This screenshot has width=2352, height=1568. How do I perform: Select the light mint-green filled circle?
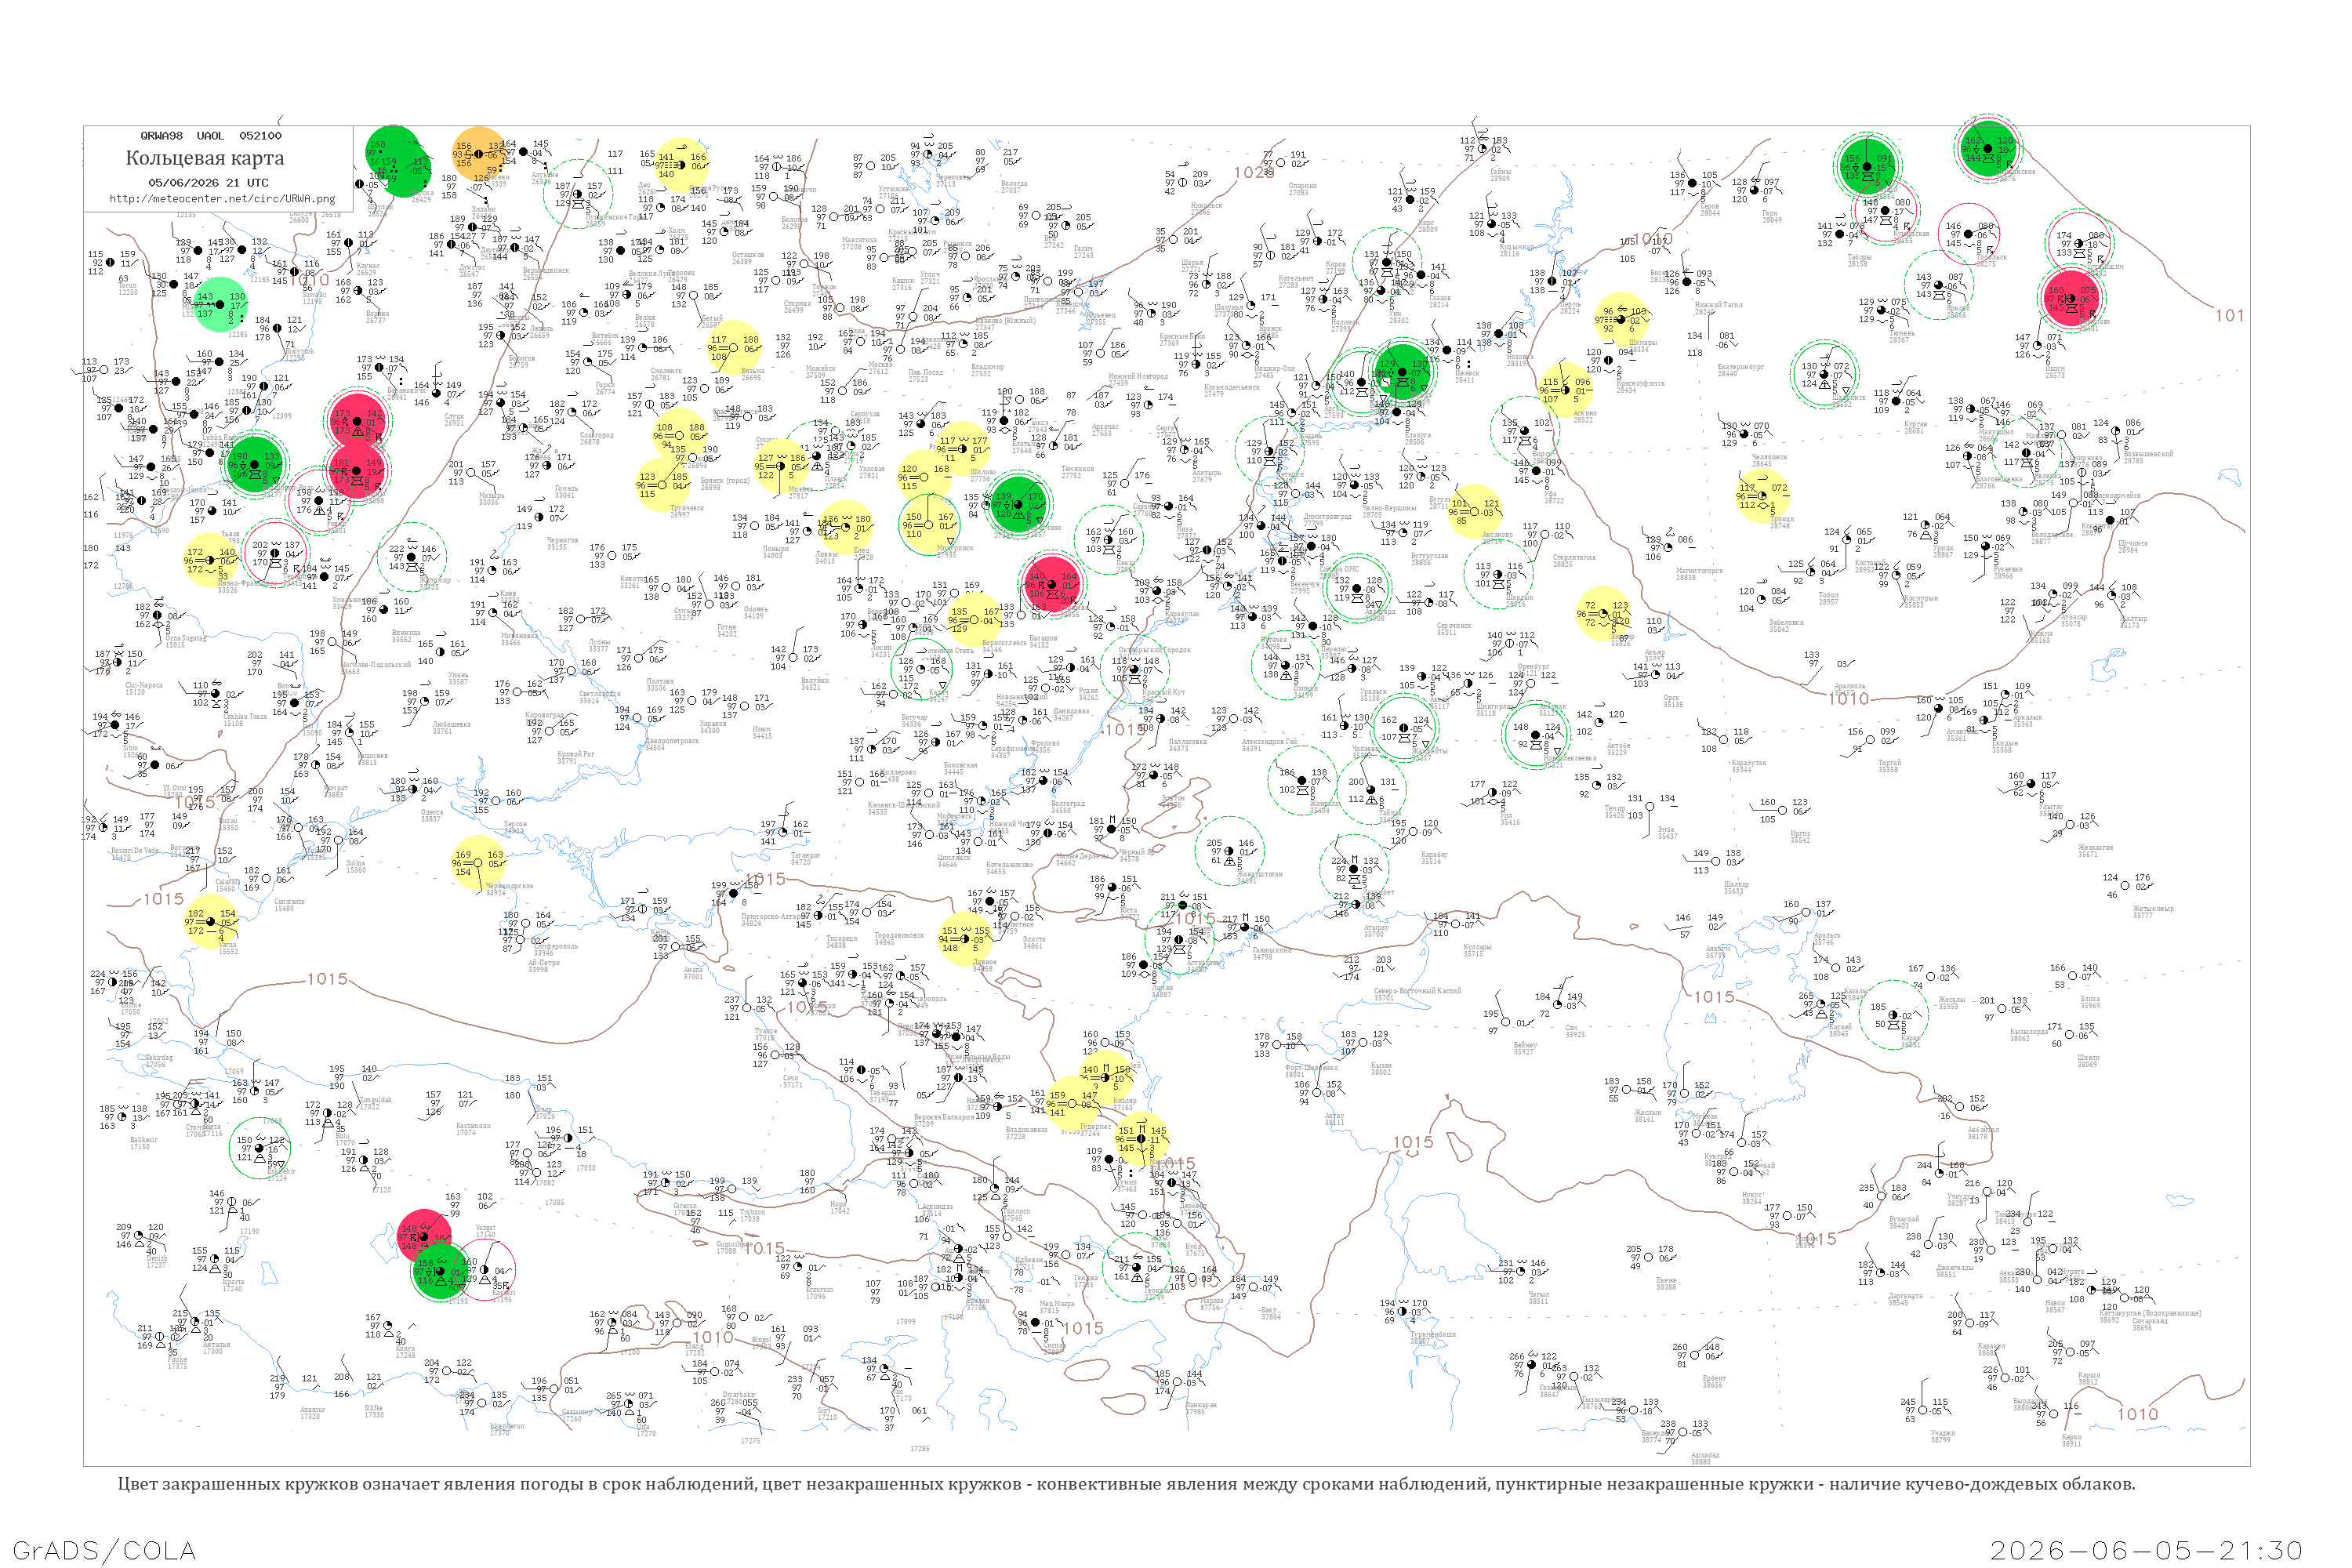point(219,305)
